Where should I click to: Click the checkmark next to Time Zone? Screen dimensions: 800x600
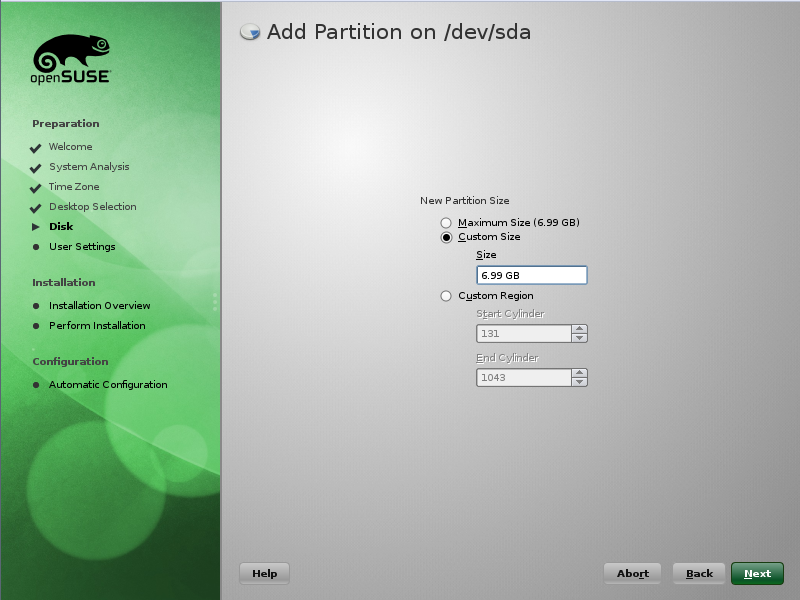click(x=35, y=188)
